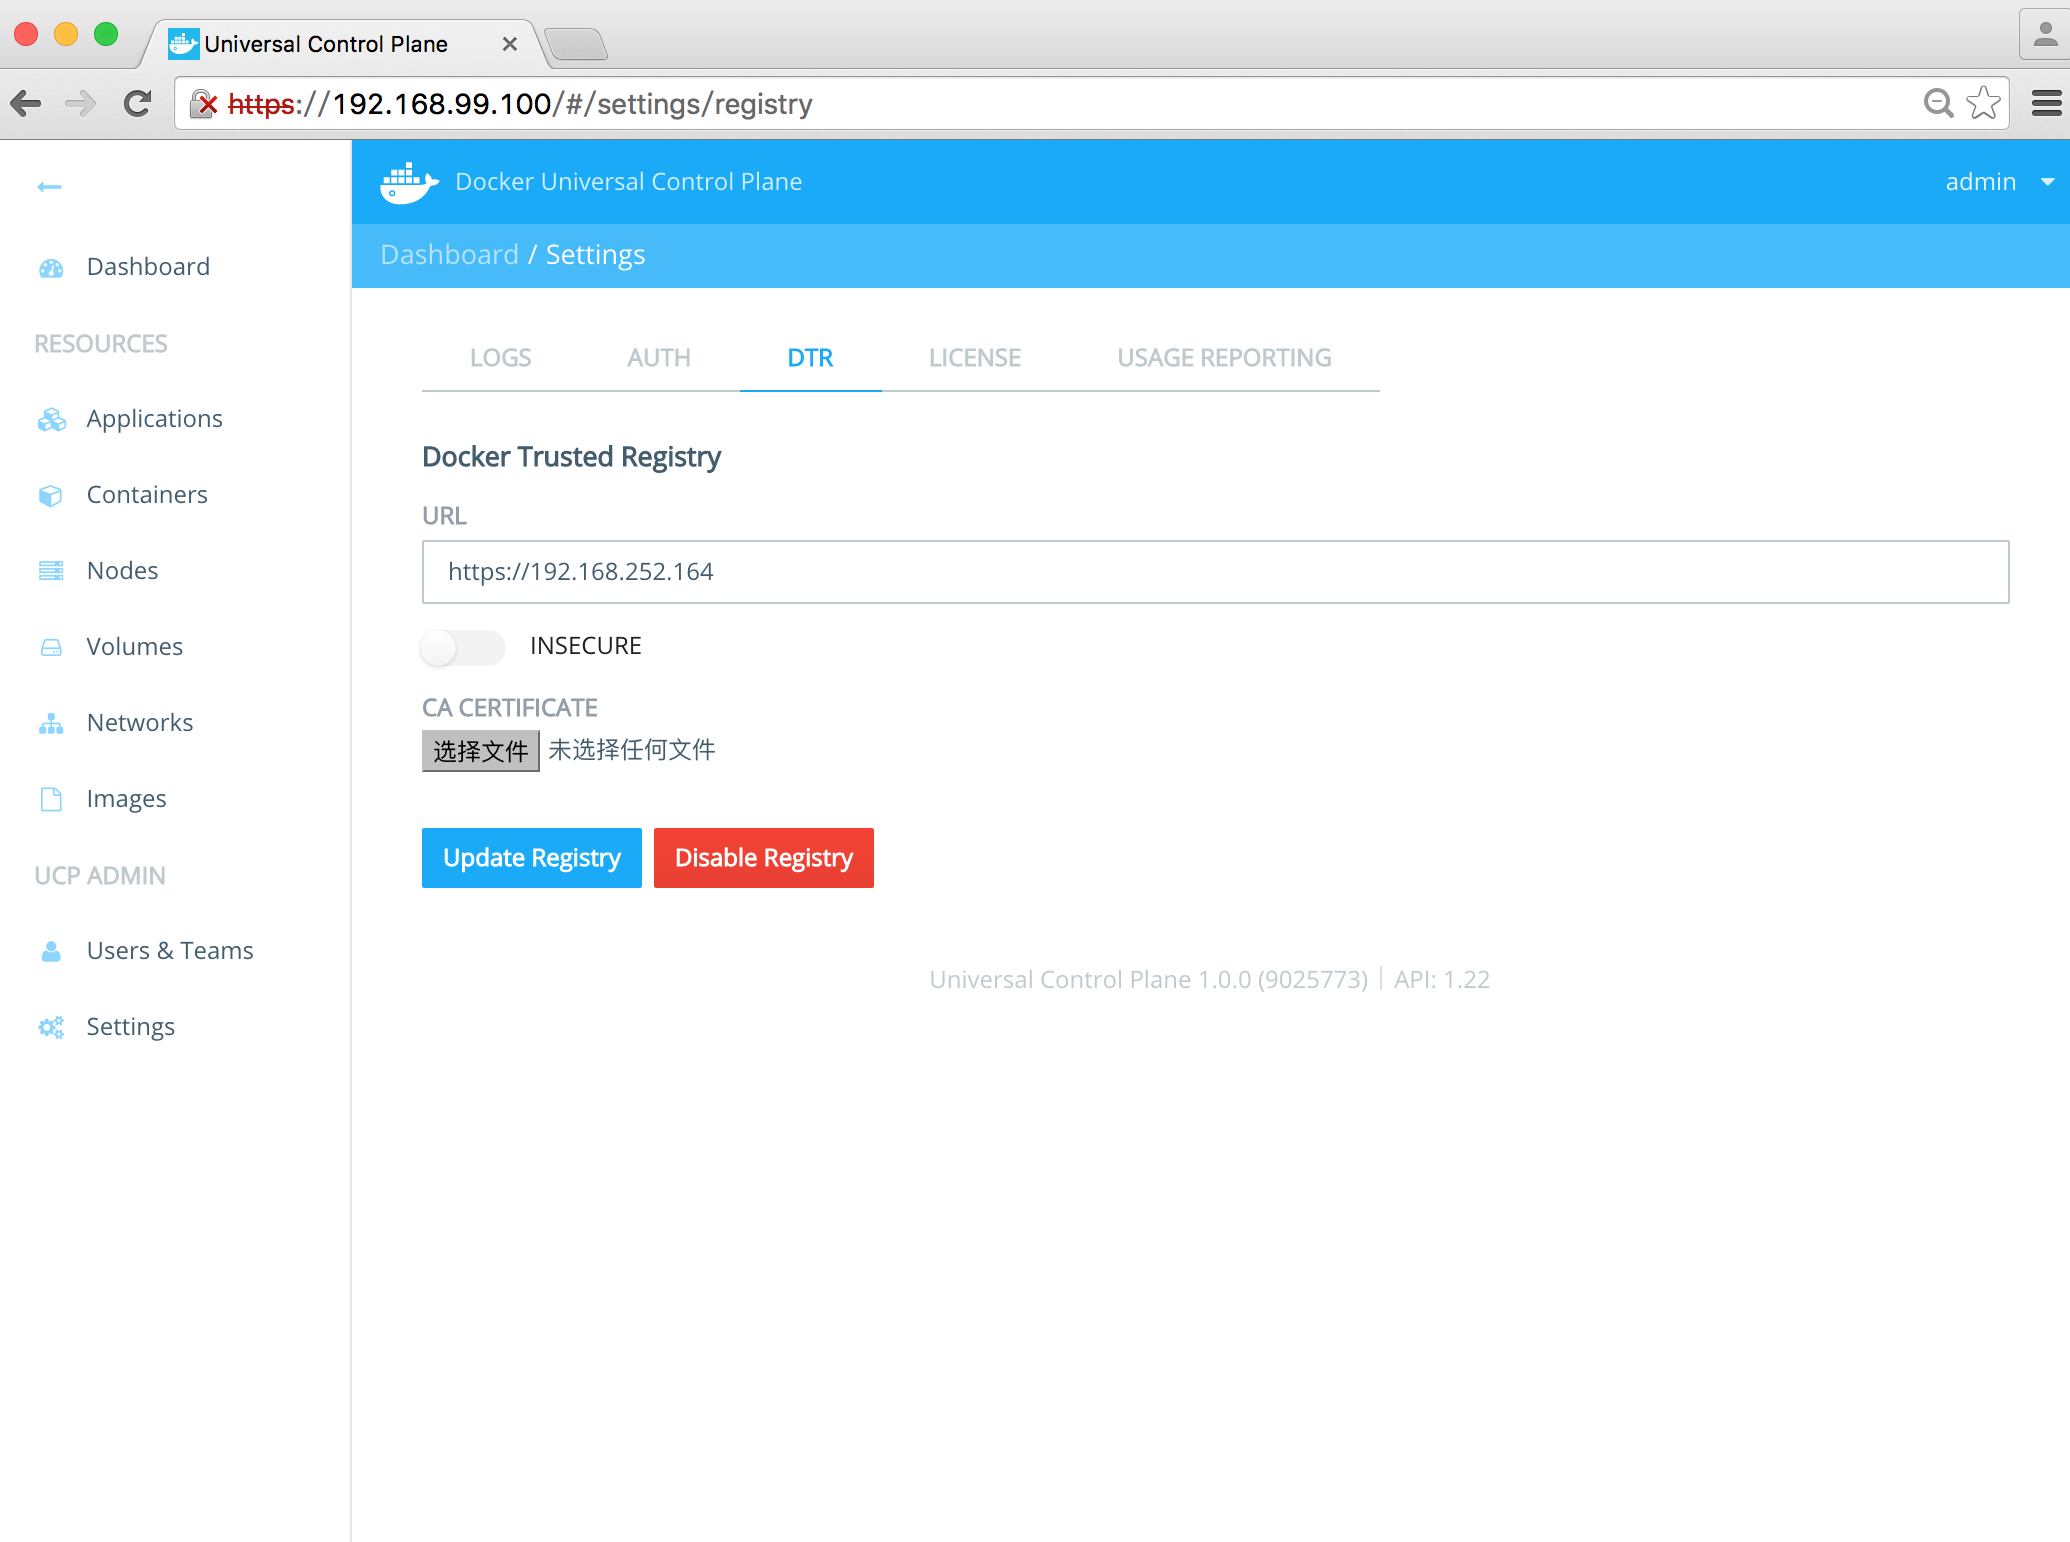This screenshot has width=2070, height=1542.
Task: Click the choose file button for CA certificate
Action: [x=481, y=751]
